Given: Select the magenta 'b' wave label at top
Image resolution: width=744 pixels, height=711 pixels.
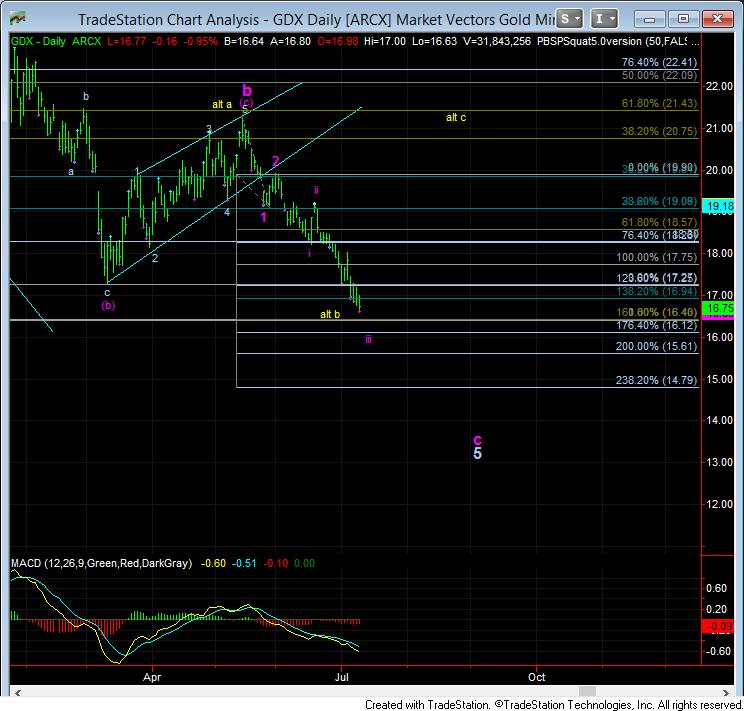Looking at the screenshot, I should point(247,90).
